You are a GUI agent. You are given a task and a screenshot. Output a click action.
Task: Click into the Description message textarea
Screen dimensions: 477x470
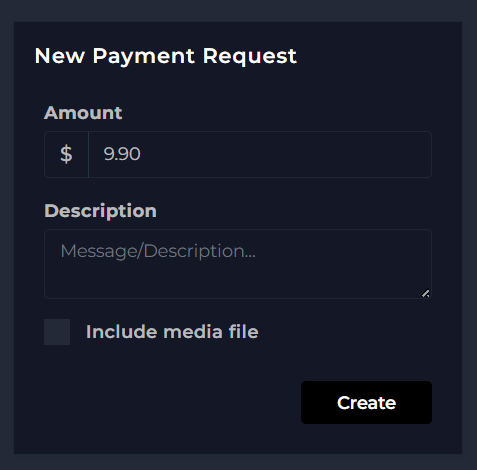[x=238, y=264]
